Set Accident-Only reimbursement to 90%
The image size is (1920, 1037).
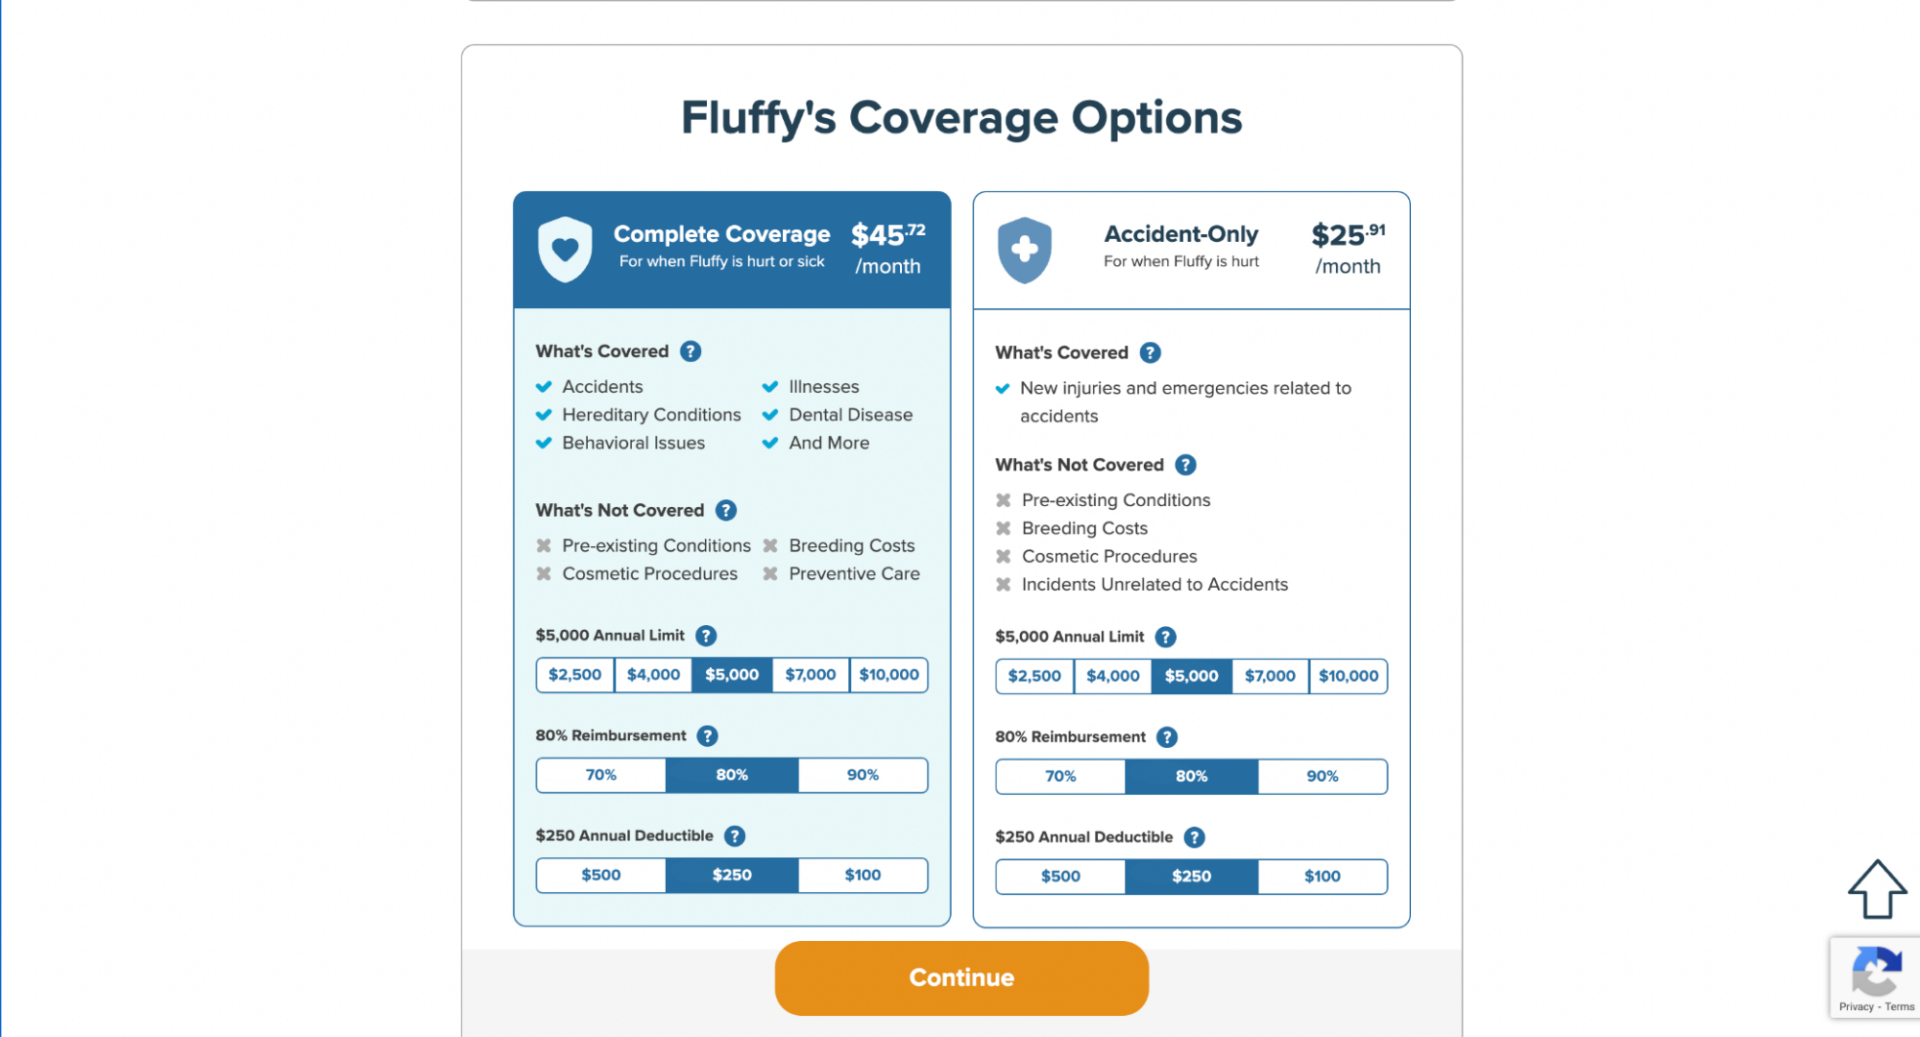coord(1322,776)
